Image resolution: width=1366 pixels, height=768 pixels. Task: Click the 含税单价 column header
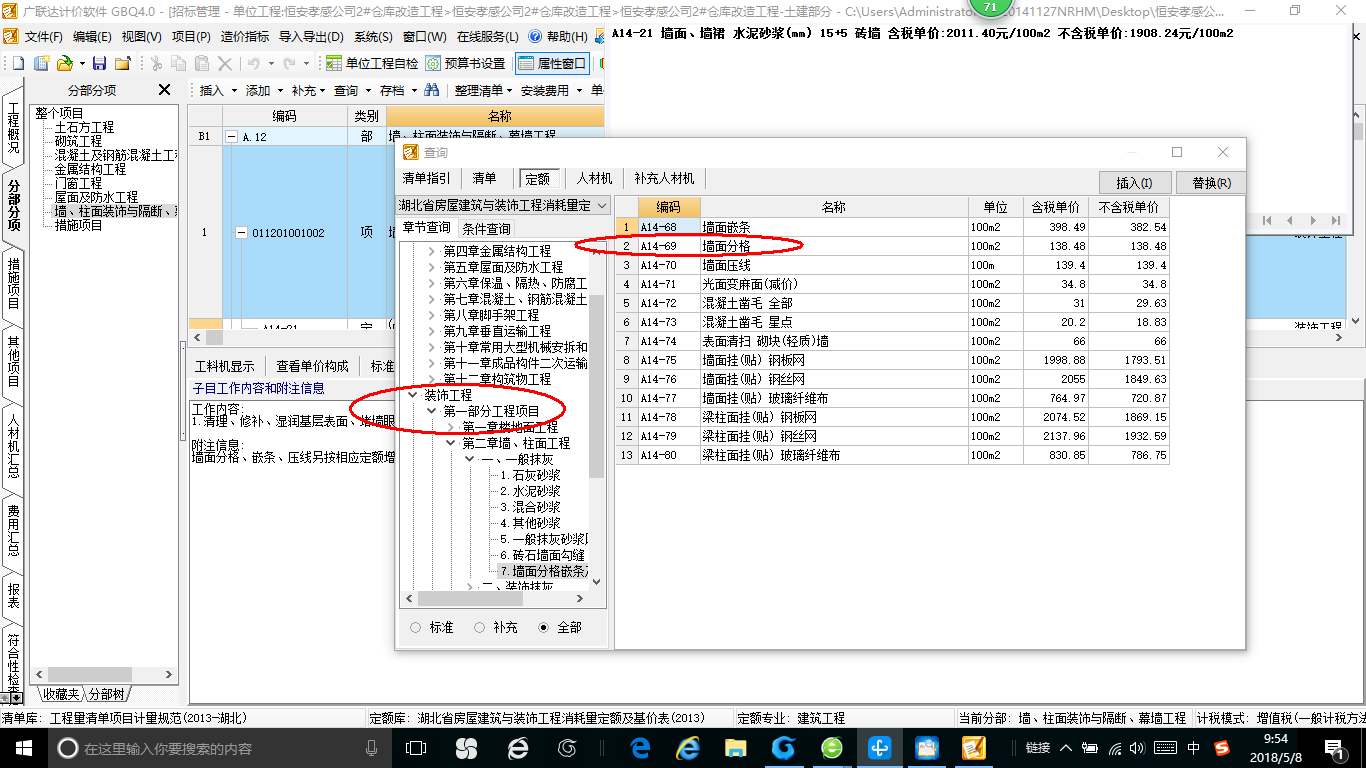tap(1055, 207)
